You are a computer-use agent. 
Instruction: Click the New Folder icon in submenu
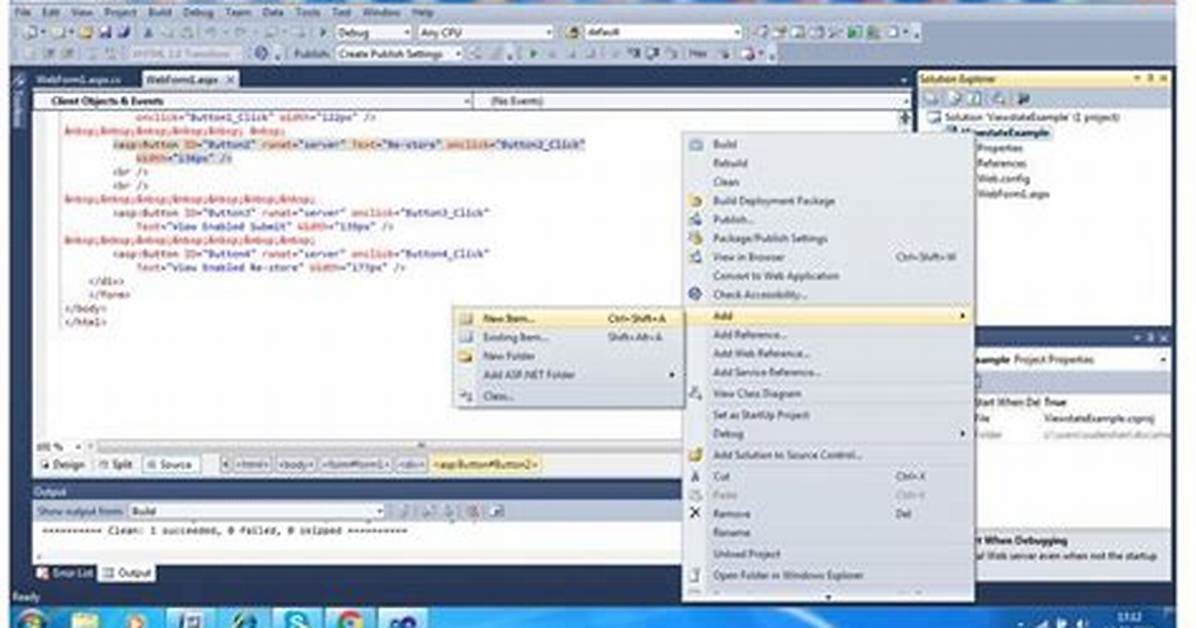(465, 356)
